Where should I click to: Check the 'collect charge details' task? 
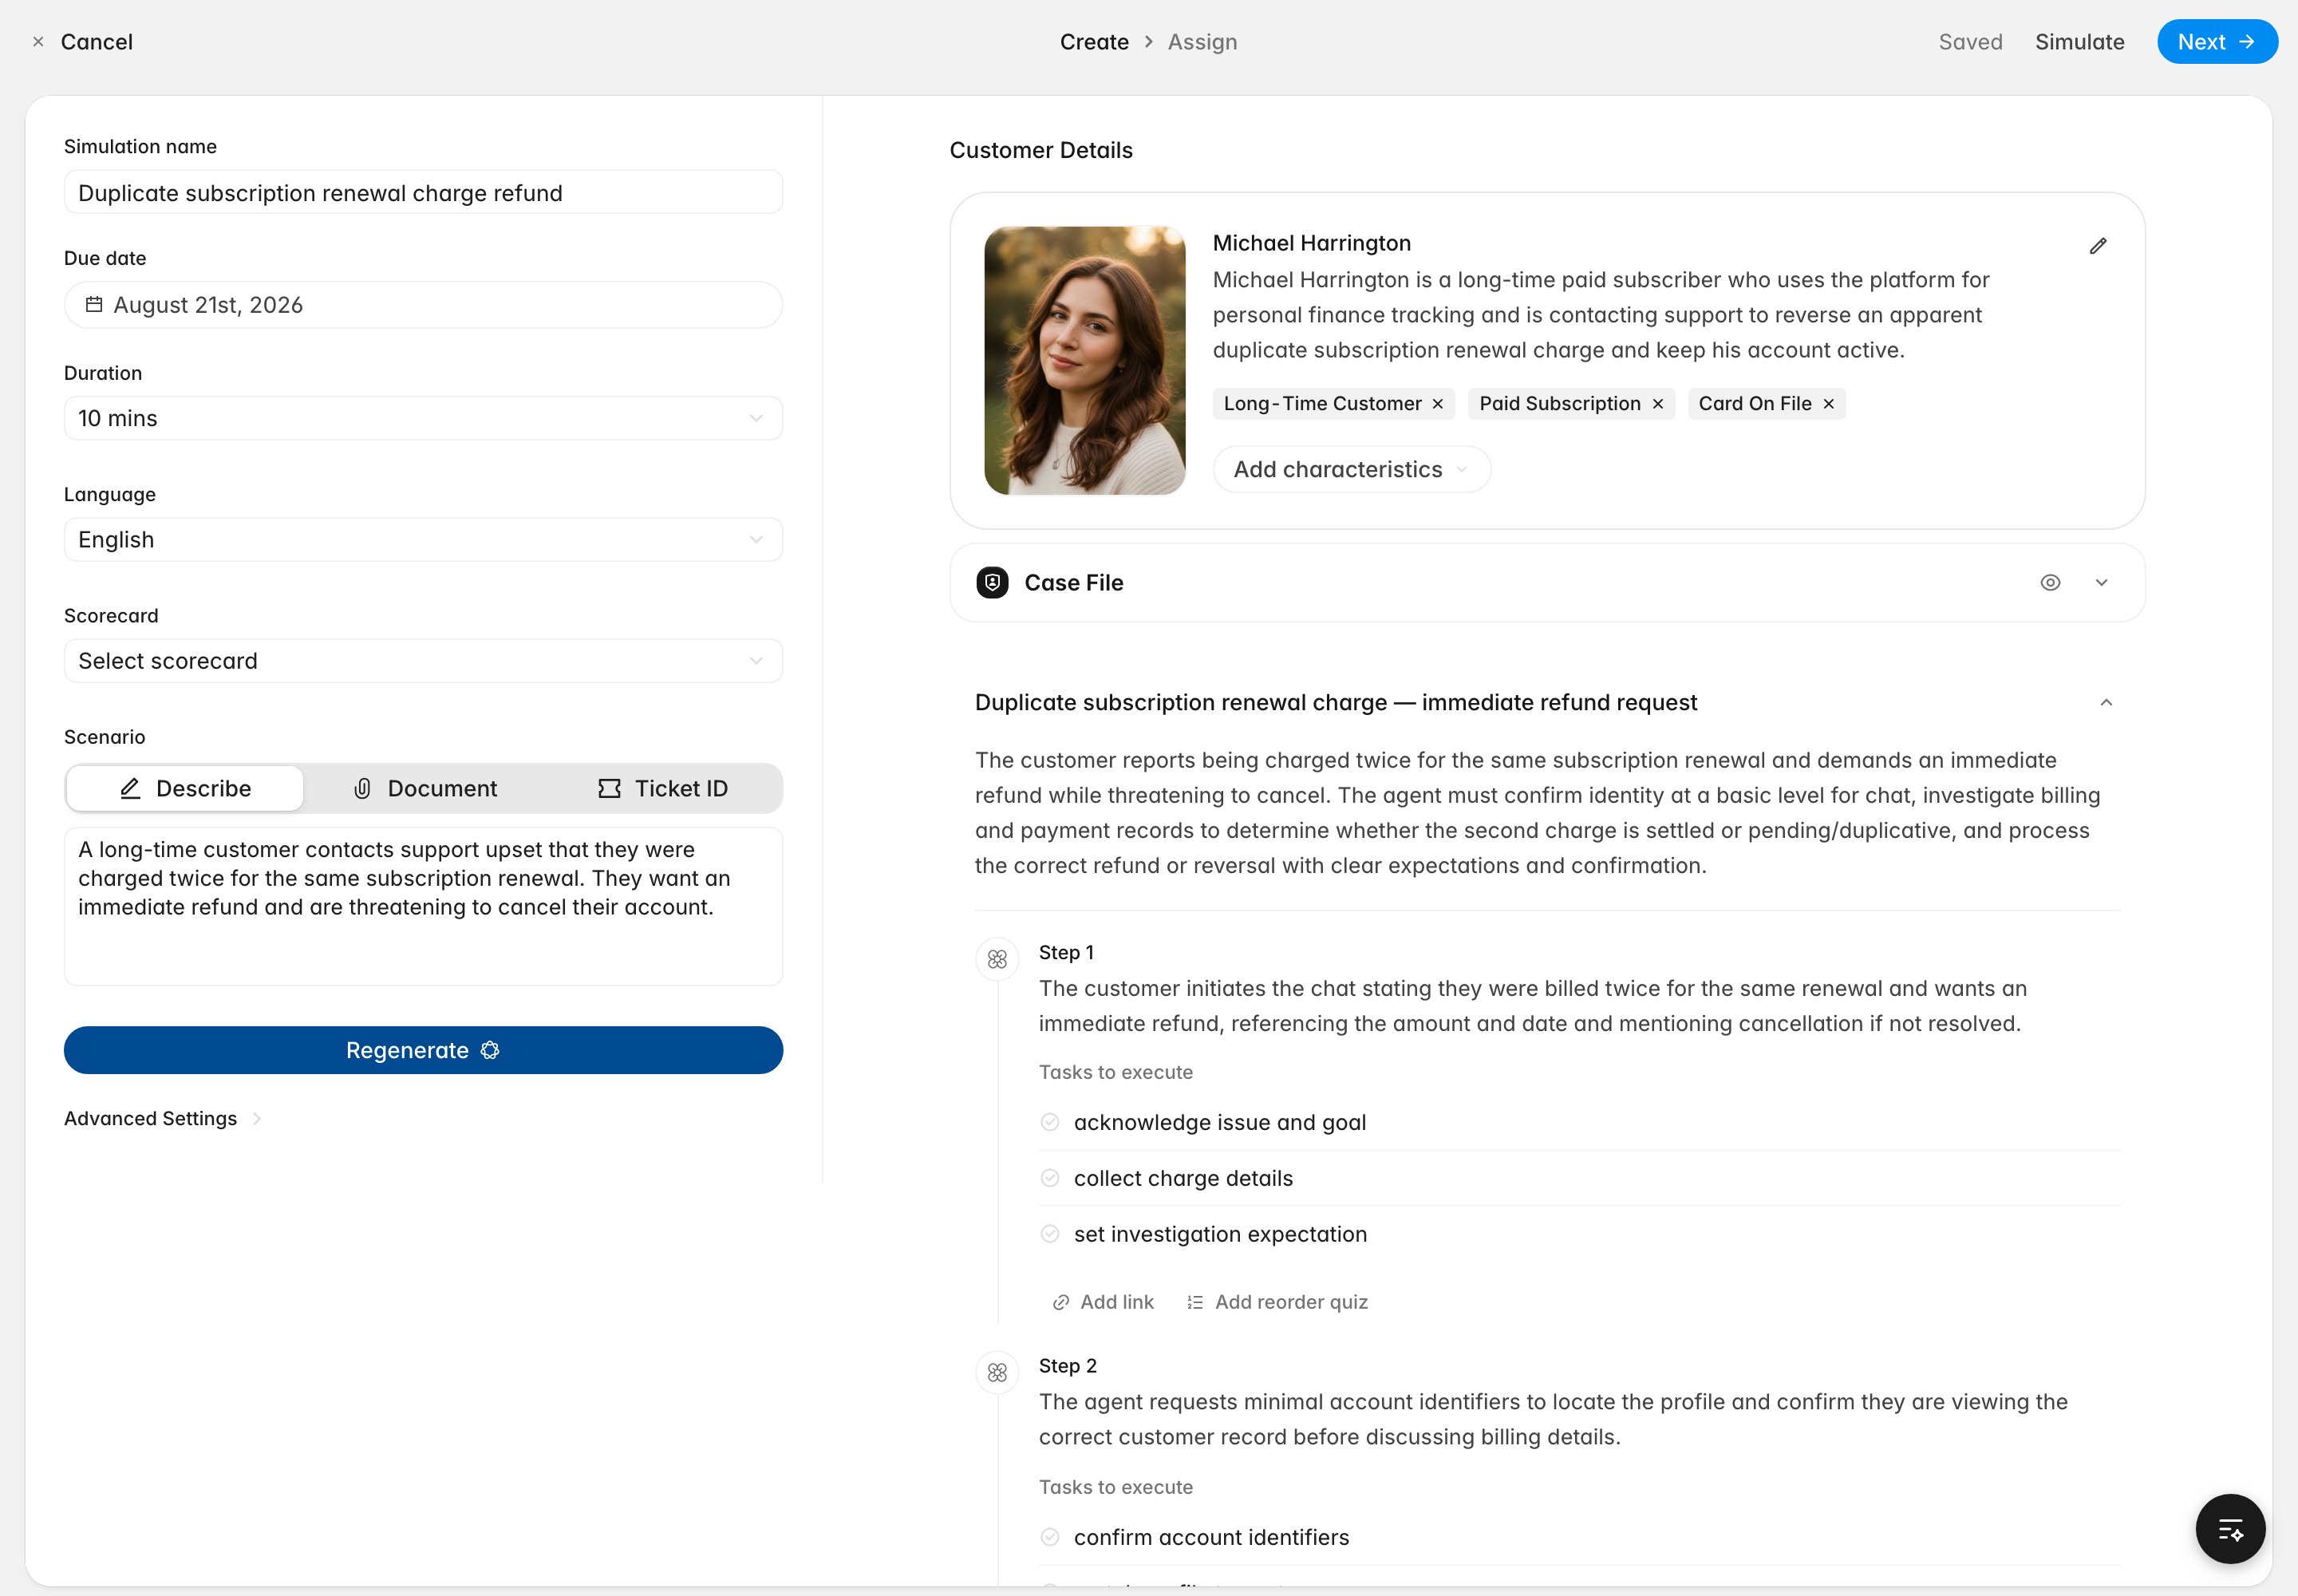1050,1178
